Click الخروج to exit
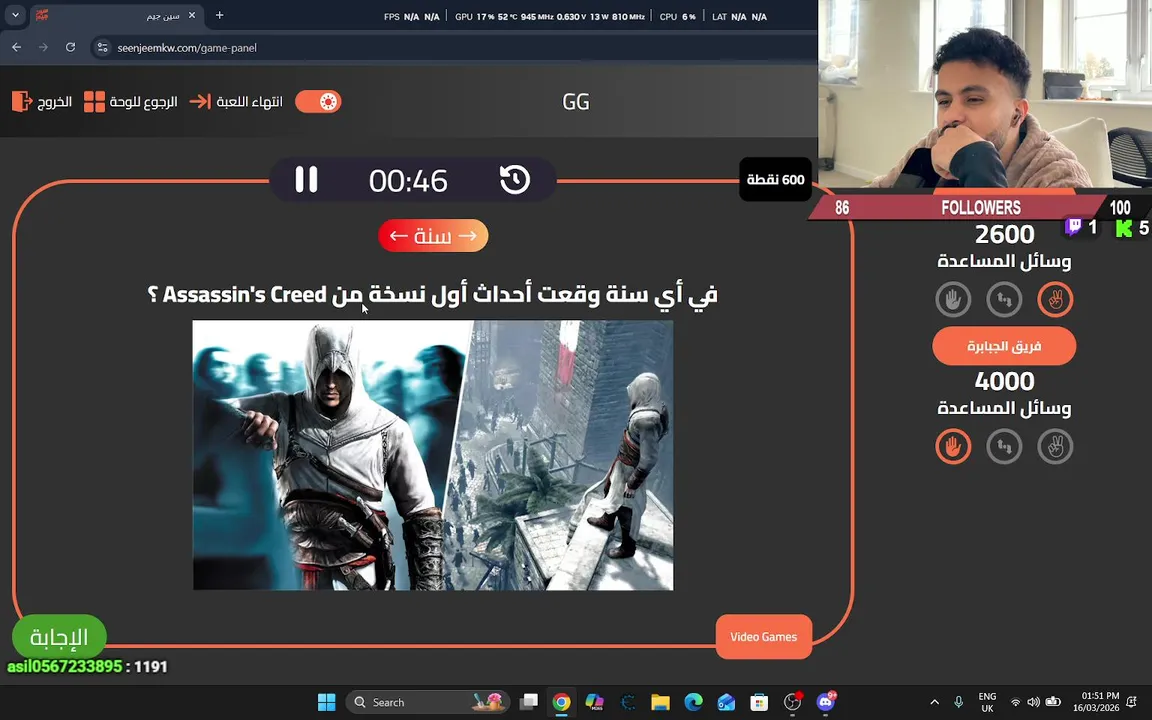 pos(42,101)
